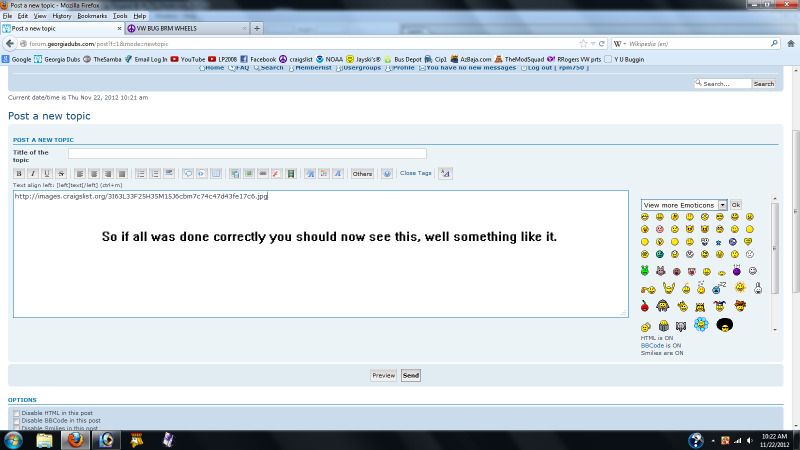
Task: Insert a numbered list
Action: (155, 173)
